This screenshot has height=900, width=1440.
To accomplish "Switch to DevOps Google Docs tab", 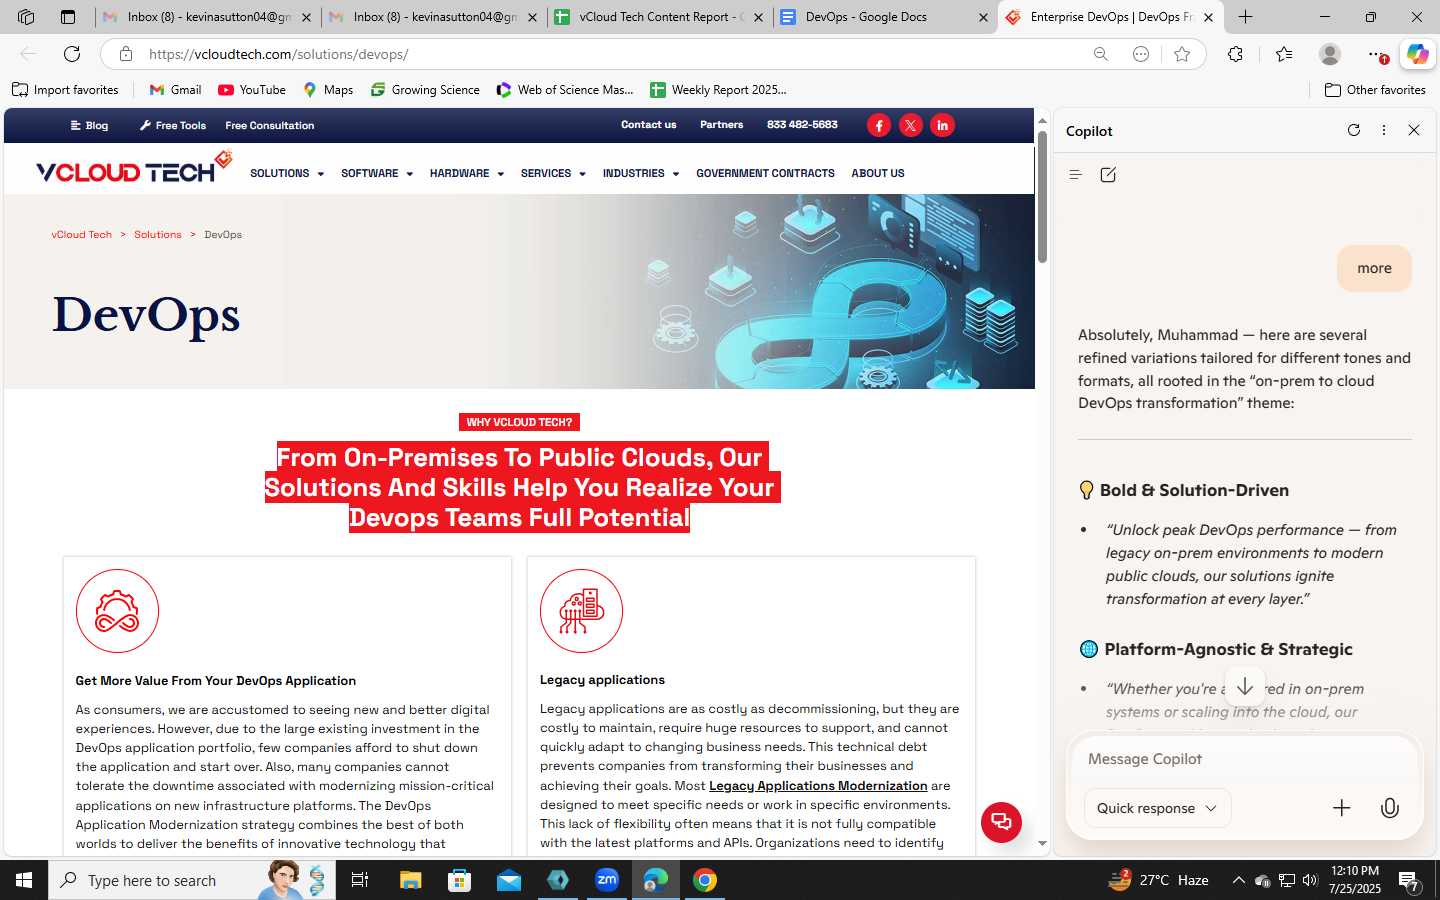I will pyautogui.click(x=885, y=17).
